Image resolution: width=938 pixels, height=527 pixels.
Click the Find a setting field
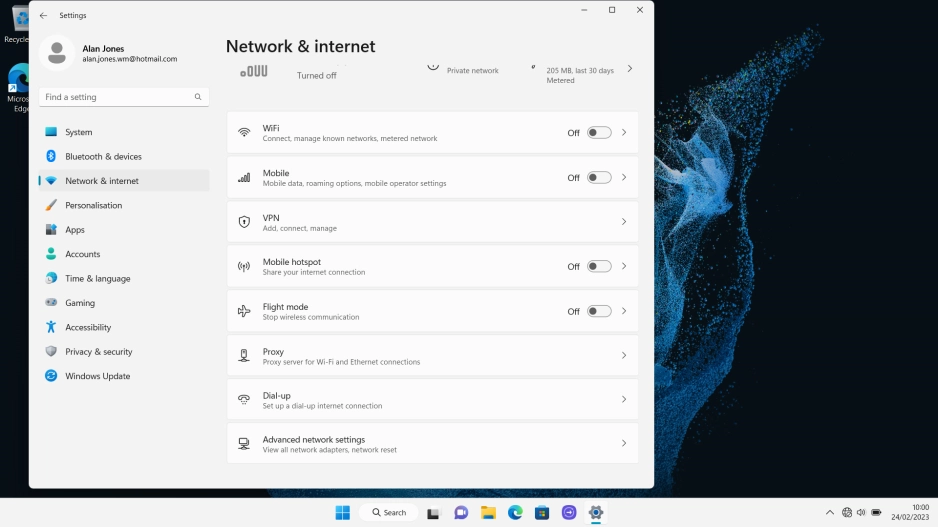click(x=115, y=97)
